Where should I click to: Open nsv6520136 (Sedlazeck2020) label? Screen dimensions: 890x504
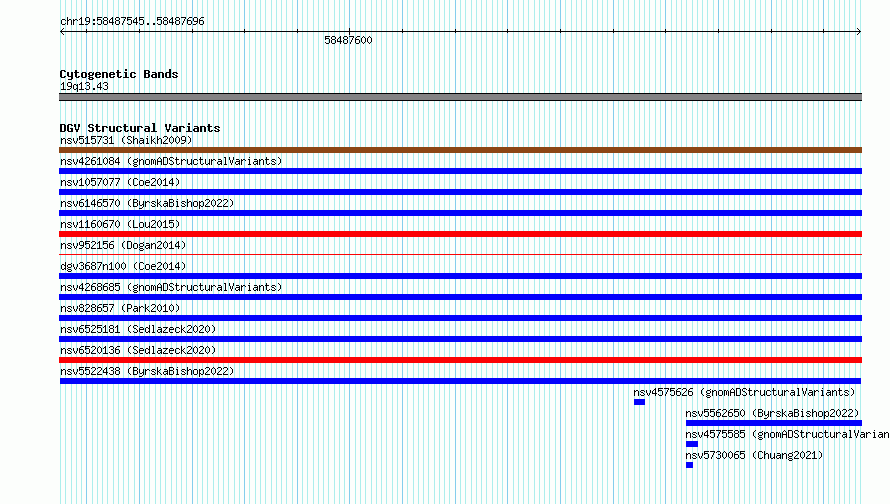tap(138, 350)
